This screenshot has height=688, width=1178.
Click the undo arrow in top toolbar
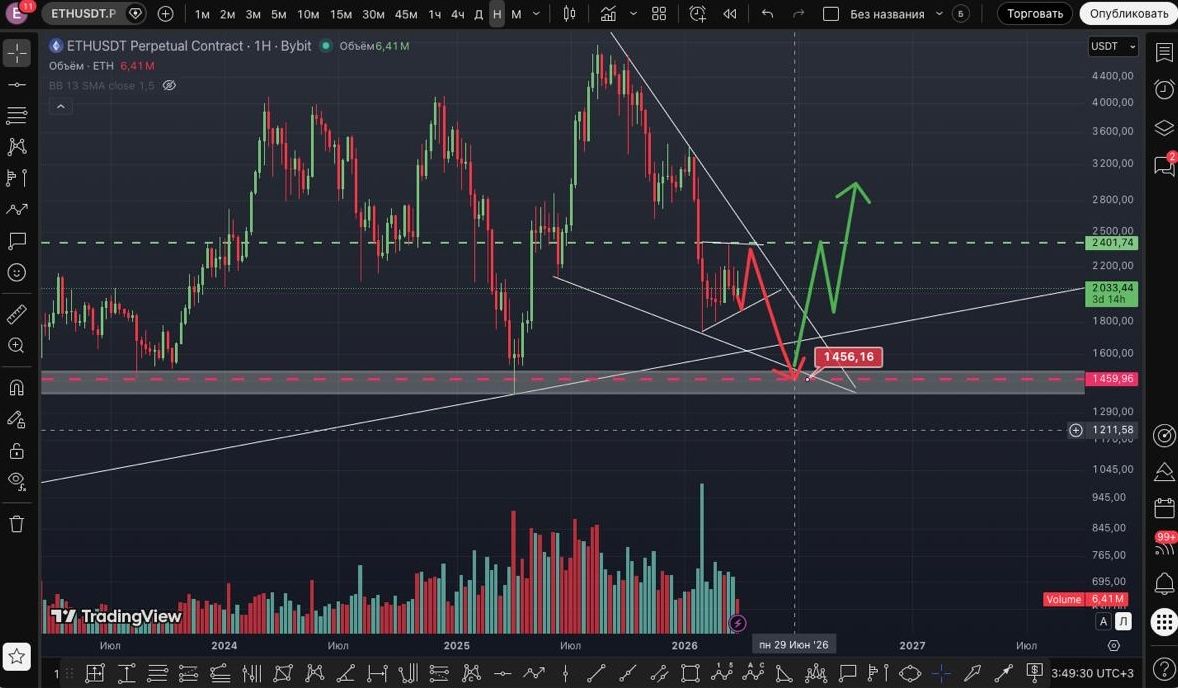767,14
